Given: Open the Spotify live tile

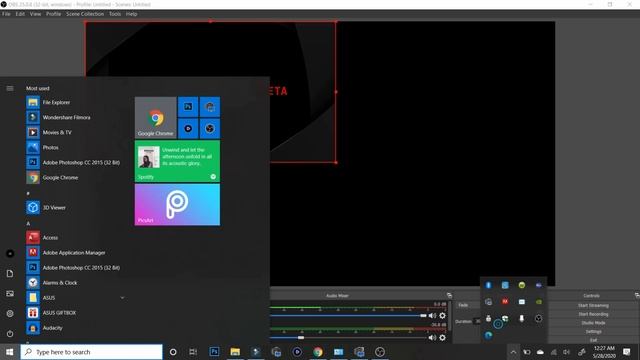Looking at the screenshot, I should (177, 161).
